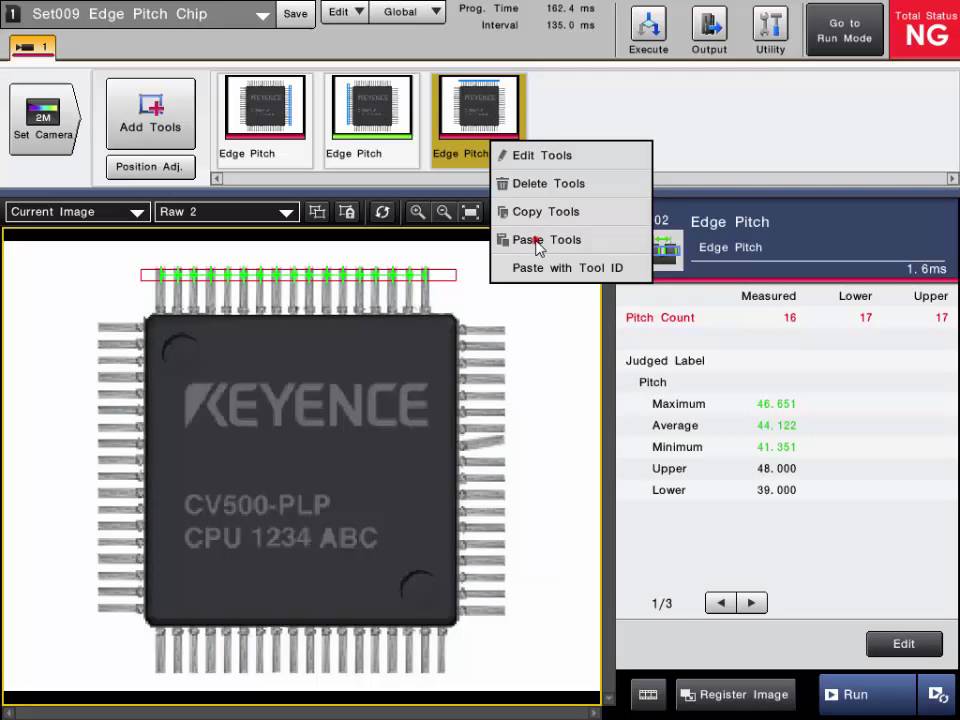
Task: Select the first Edge Pitch tool thumbnail
Action: pyautogui.click(x=265, y=120)
